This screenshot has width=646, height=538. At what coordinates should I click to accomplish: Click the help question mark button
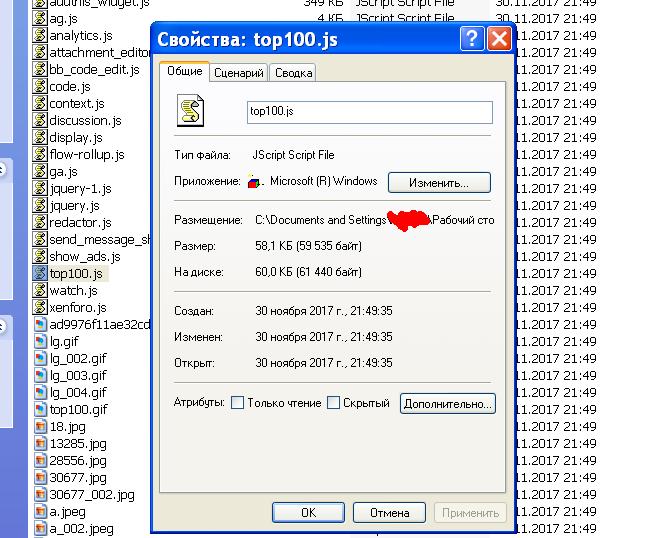[x=472, y=39]
